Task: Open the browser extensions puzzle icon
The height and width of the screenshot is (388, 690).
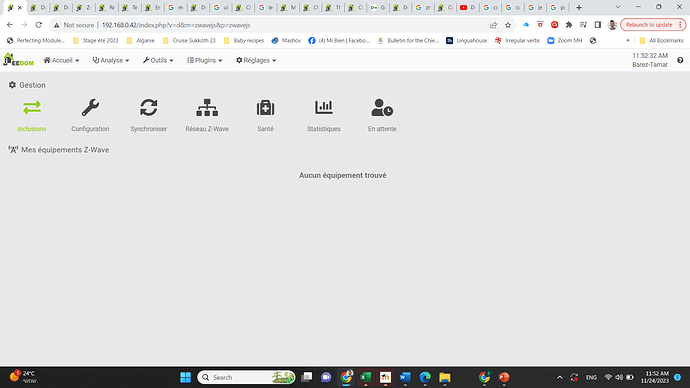Action: pos(569,25)
